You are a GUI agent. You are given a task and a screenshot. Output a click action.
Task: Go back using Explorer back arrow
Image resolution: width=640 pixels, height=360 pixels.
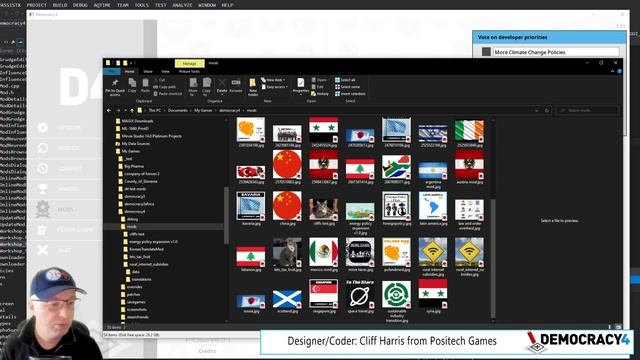[109, 111]
